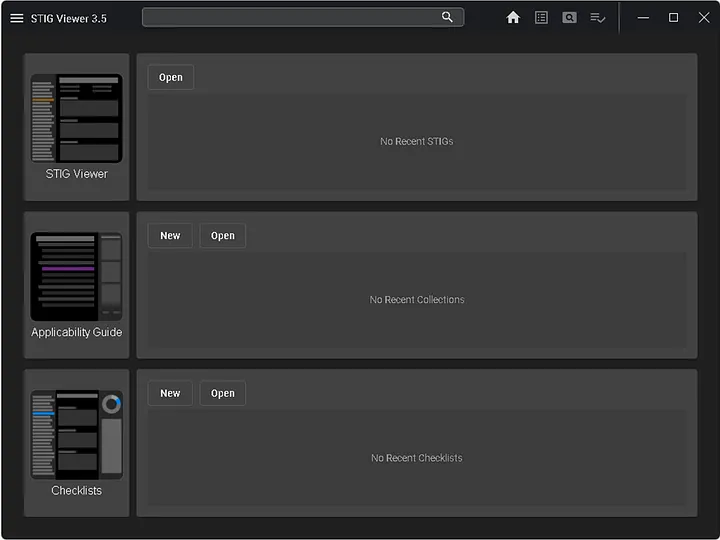Screen dimensions: 720x540
Task: Select the Applicability Guide thumbnail card
Action: click(77, 285)
